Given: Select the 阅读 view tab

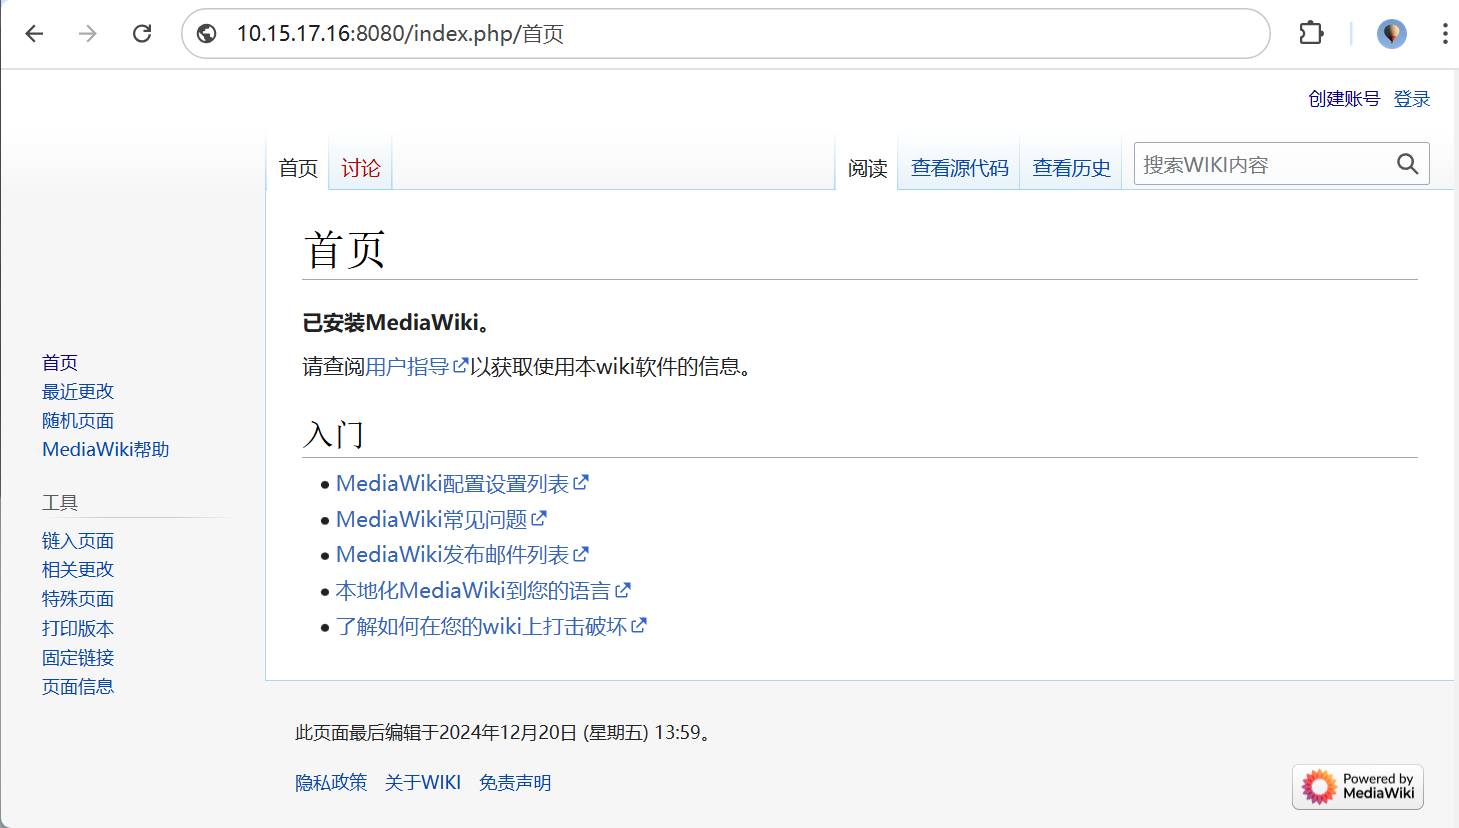Looking at the screenshot, I should tap(867, 168).
